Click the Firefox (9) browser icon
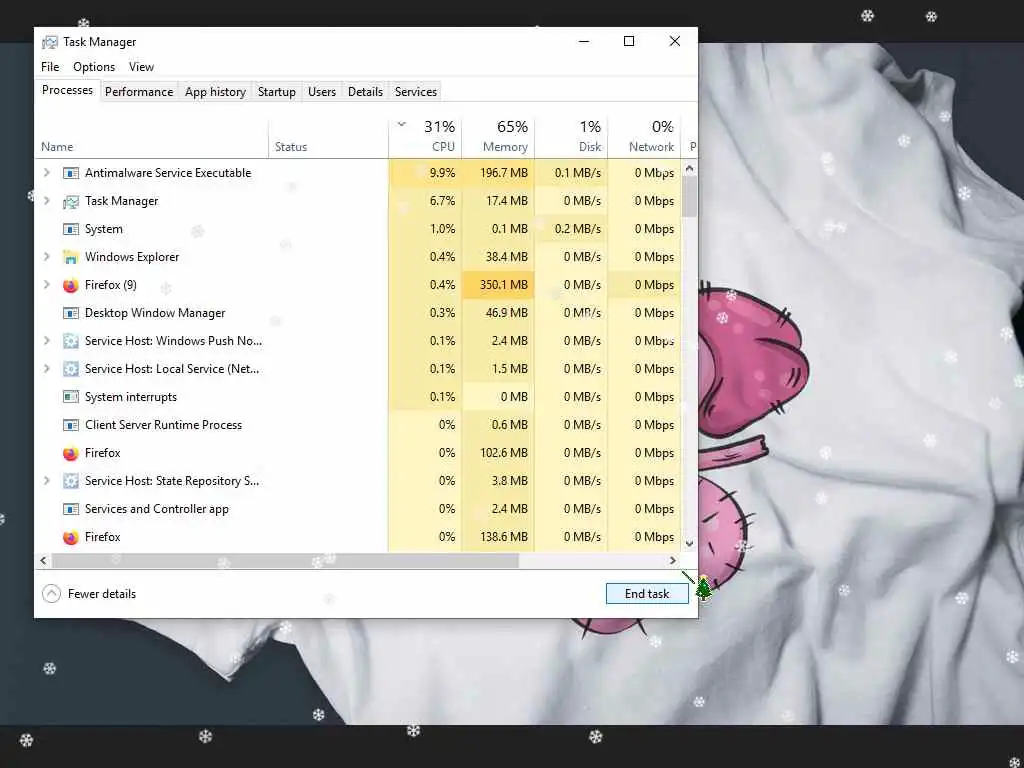 [71, 285]
